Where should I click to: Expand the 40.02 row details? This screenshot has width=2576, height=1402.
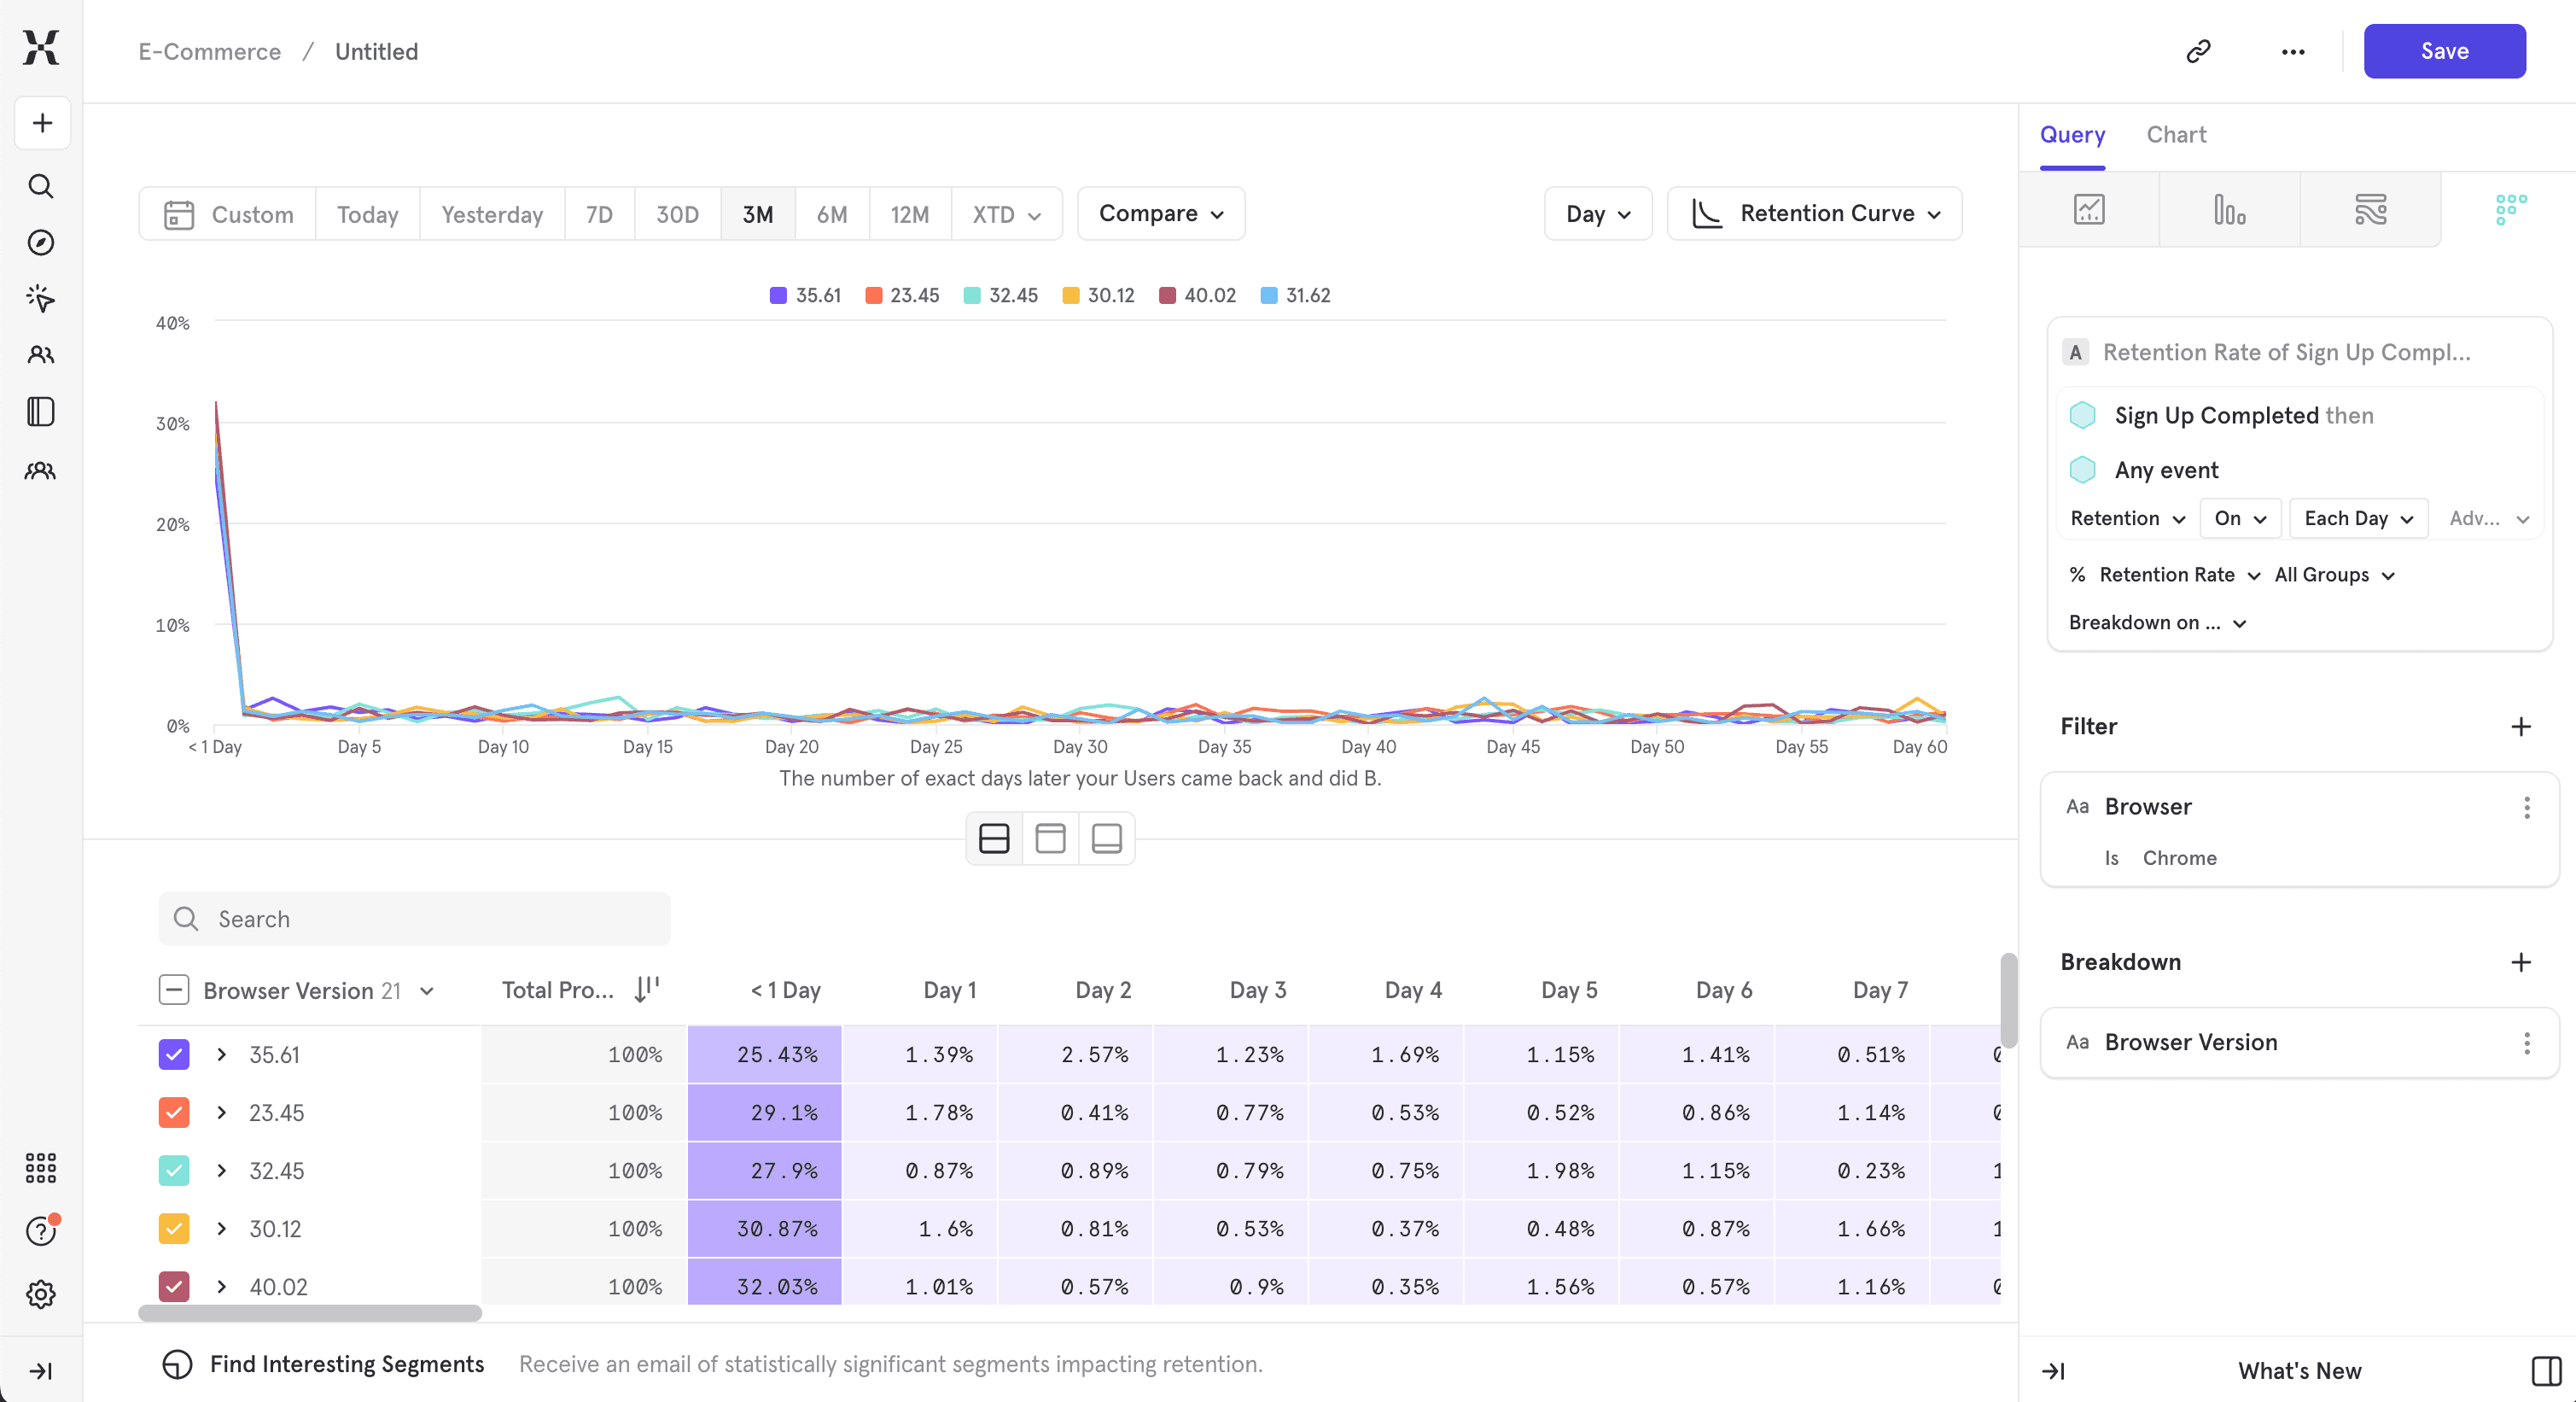221,1287
